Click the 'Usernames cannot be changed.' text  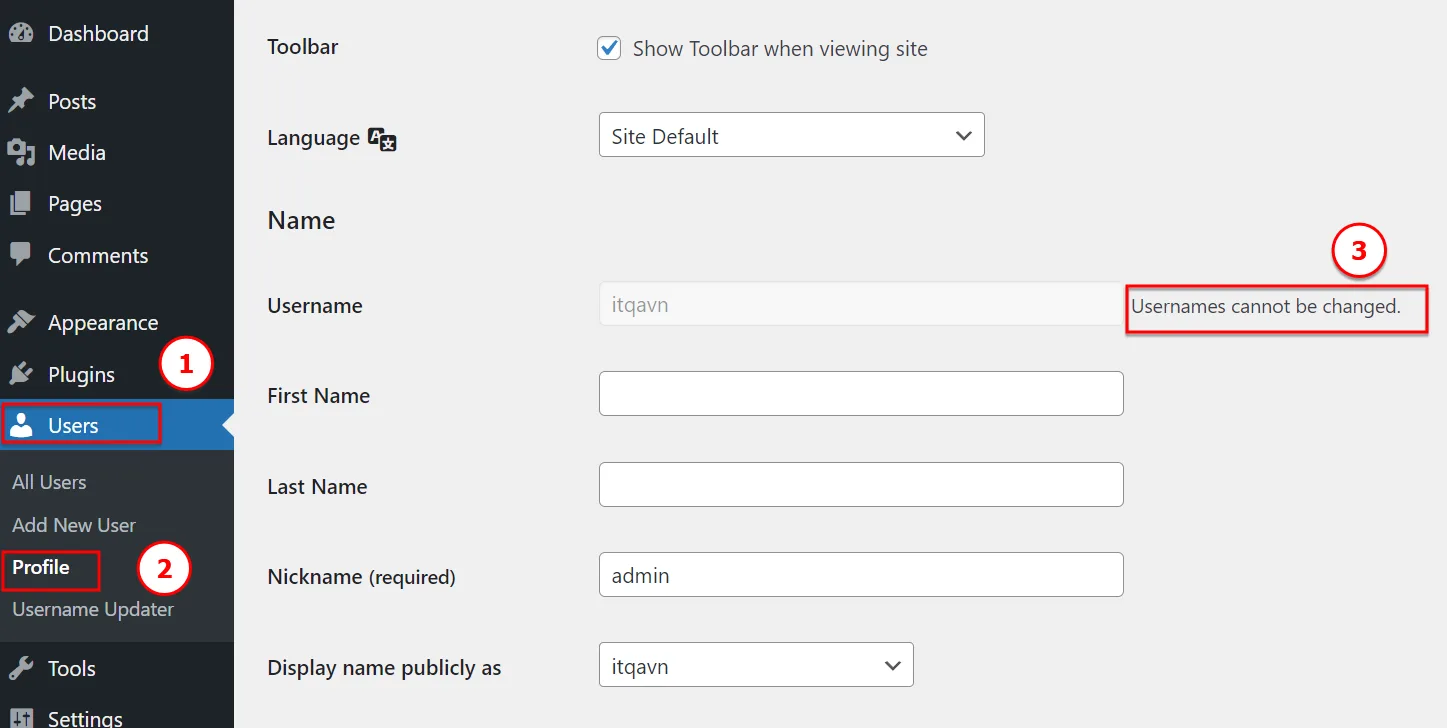(x=1266, y=306)
